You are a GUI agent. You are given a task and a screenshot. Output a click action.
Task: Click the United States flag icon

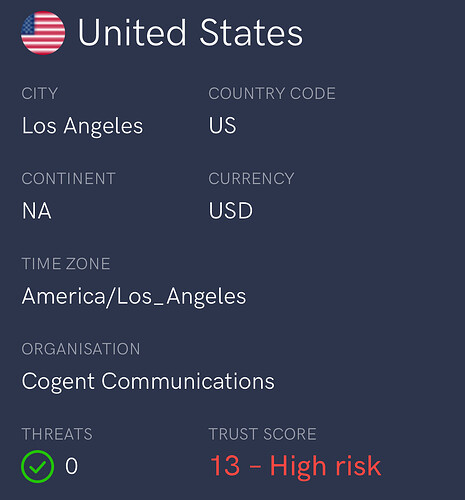[x=43, y=33]
